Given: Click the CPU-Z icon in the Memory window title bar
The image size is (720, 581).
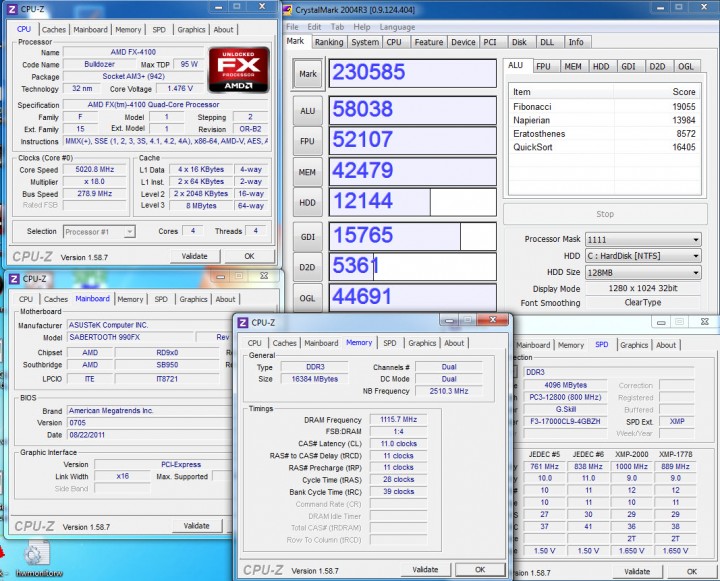Looking at the screenshot, I should 241,322.
